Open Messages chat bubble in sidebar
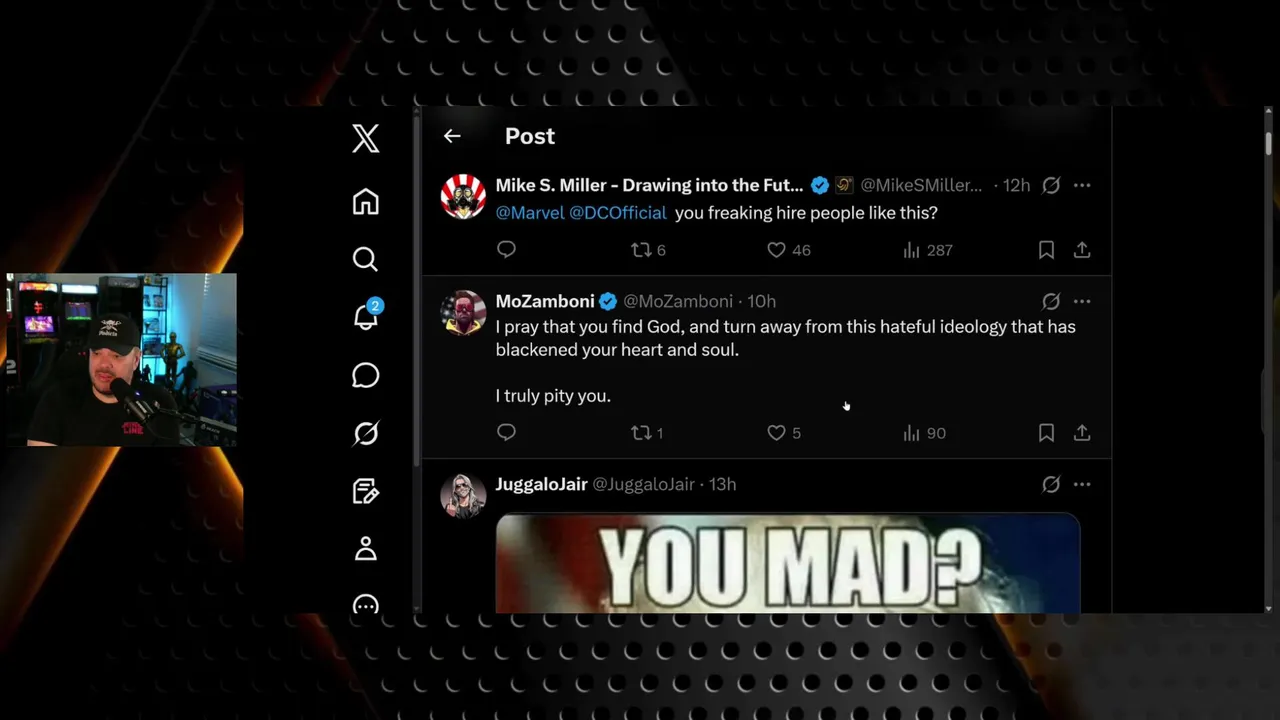The image size is (1280, 720). [366, 375]
